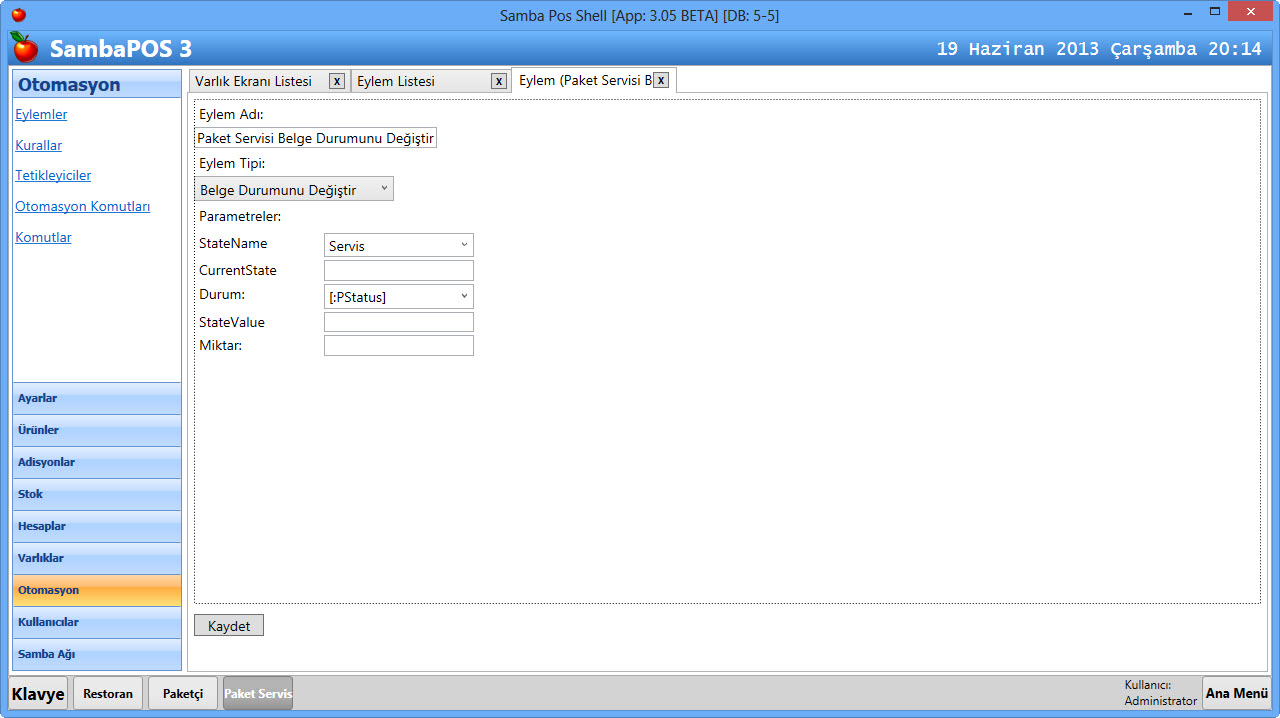This screenshot has height=718, width=1280.
Task: Open the Tetikleyiciler link
Action: click(x=53, y=175)
